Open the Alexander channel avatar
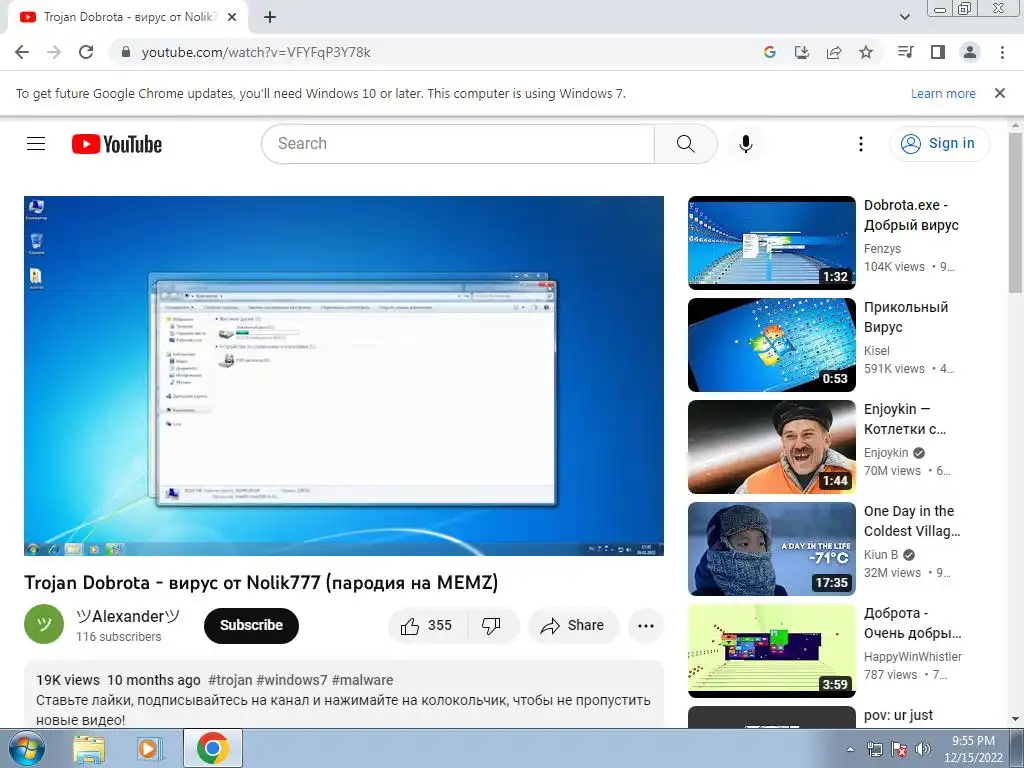 44,624
